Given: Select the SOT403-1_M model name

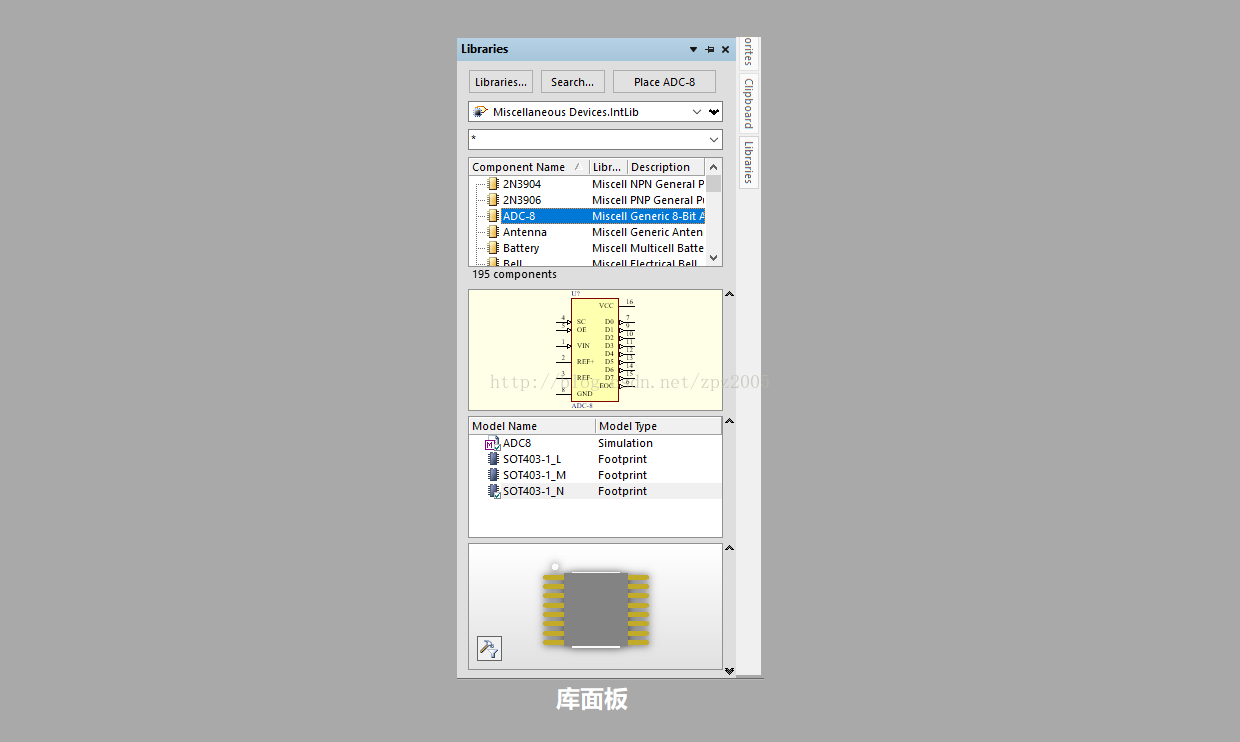Looking at the screenshot, I should pyautogui.click(x=534, y=475).
